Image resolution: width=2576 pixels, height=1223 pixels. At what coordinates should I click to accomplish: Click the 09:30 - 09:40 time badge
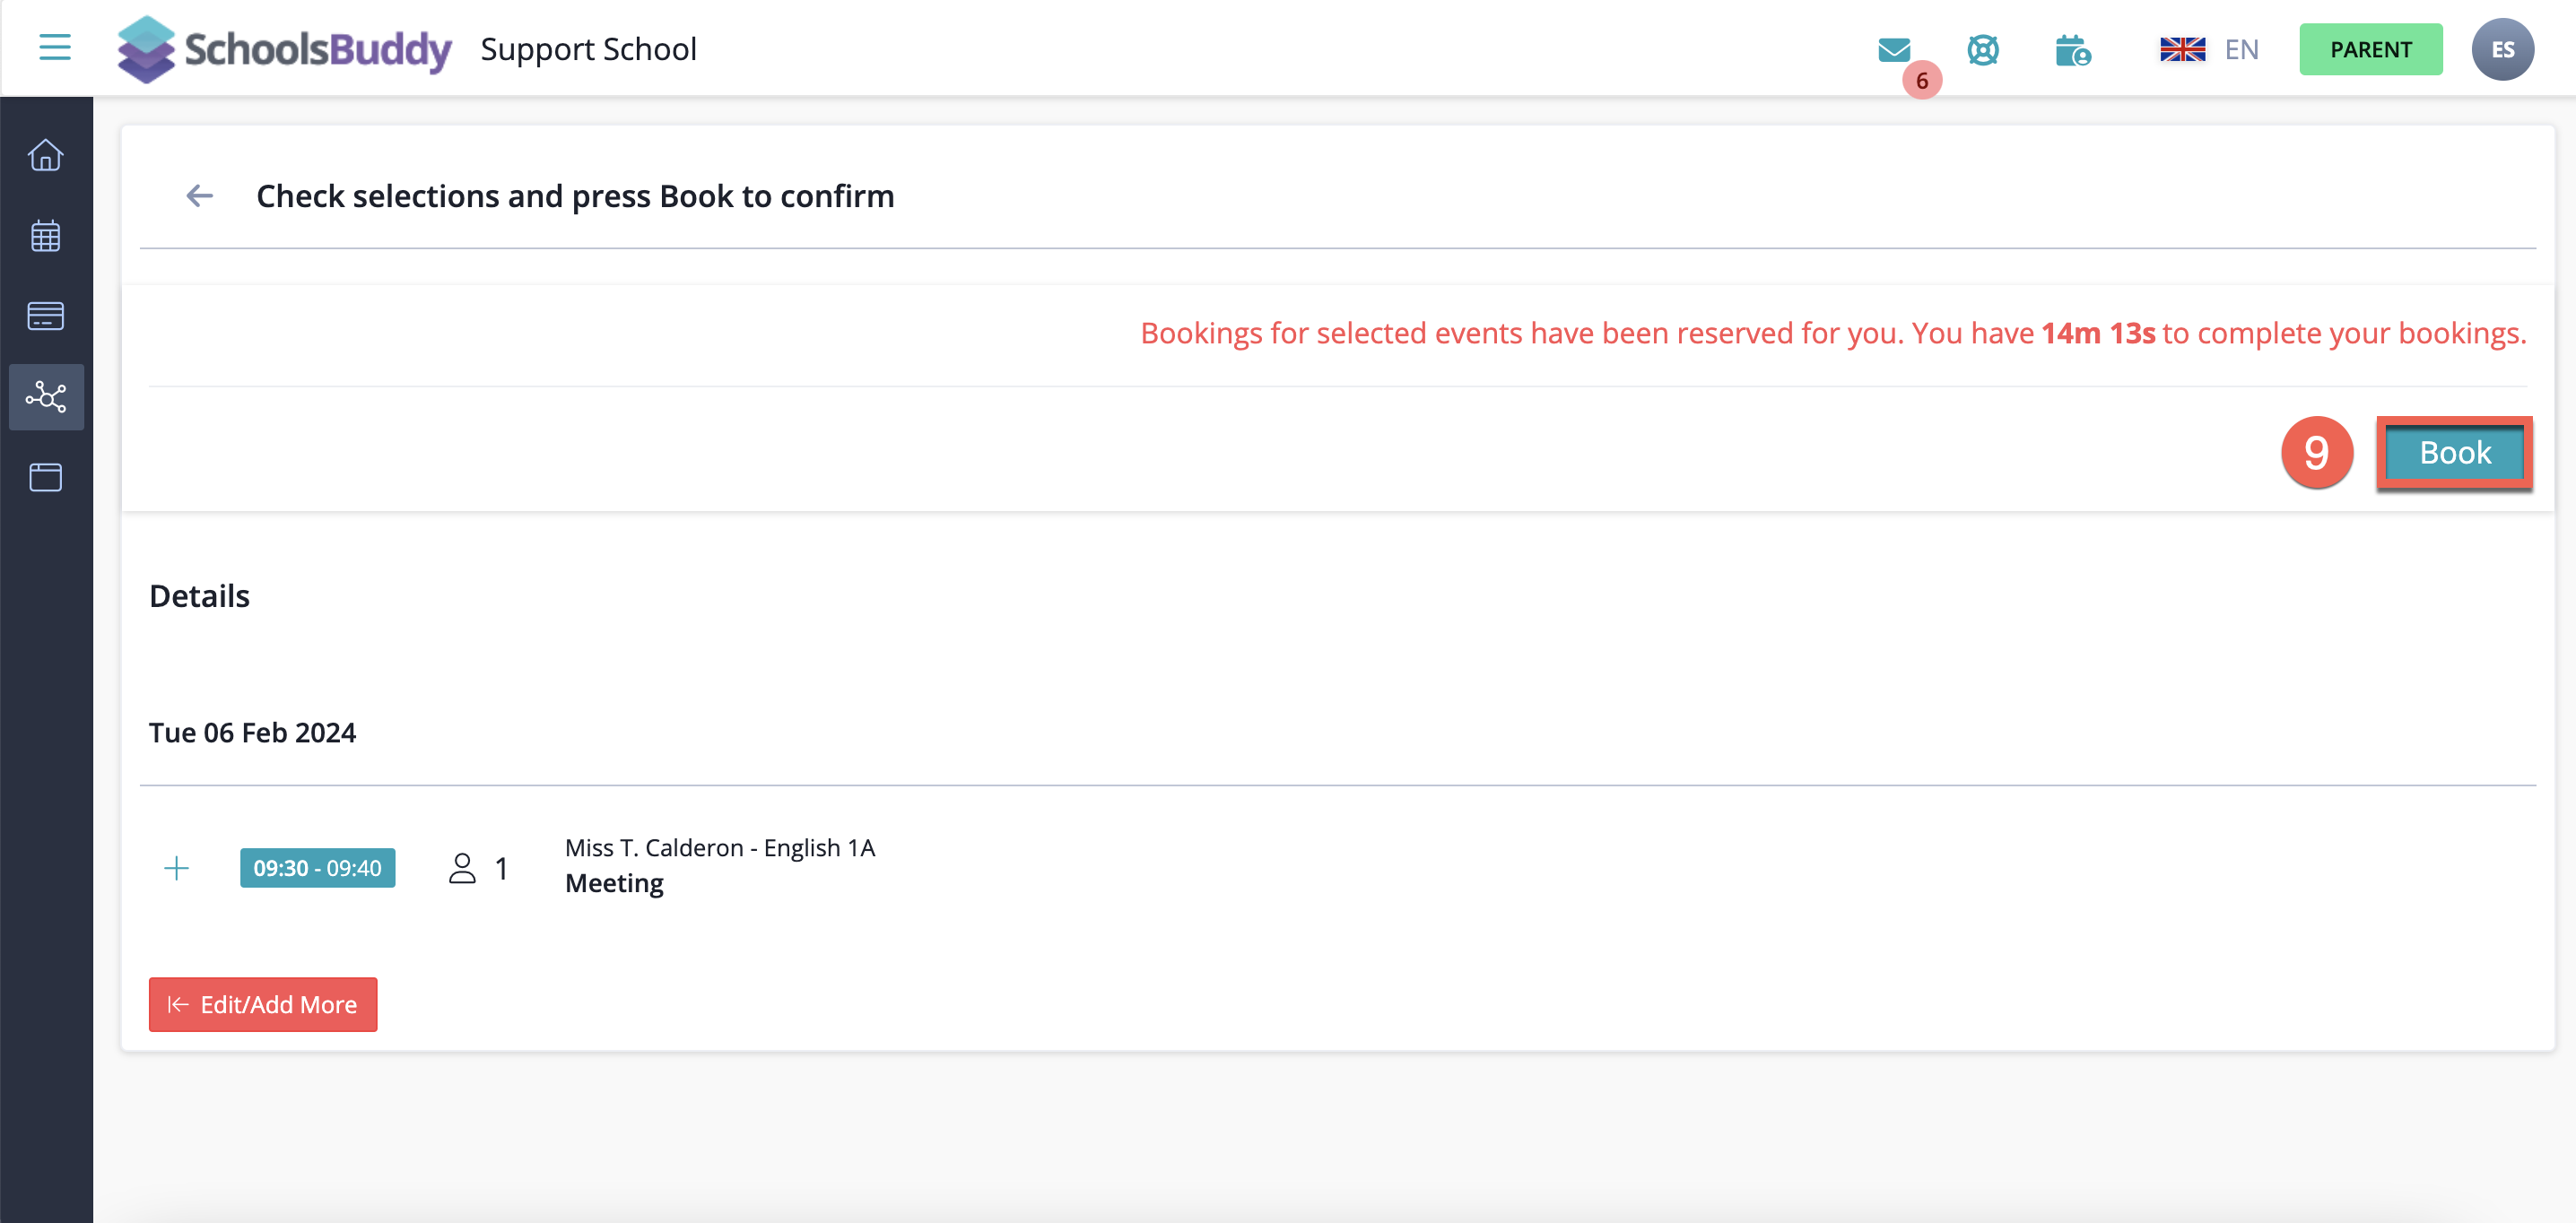click(x=317, y=867)
